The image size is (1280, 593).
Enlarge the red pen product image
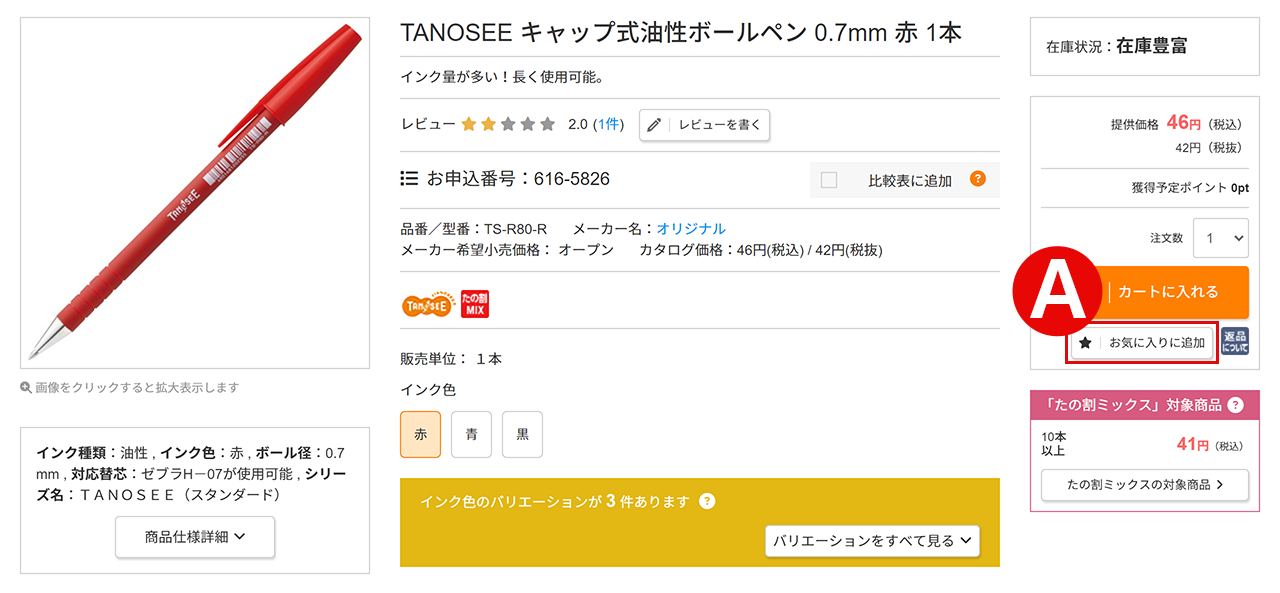[x=195, y=193]
